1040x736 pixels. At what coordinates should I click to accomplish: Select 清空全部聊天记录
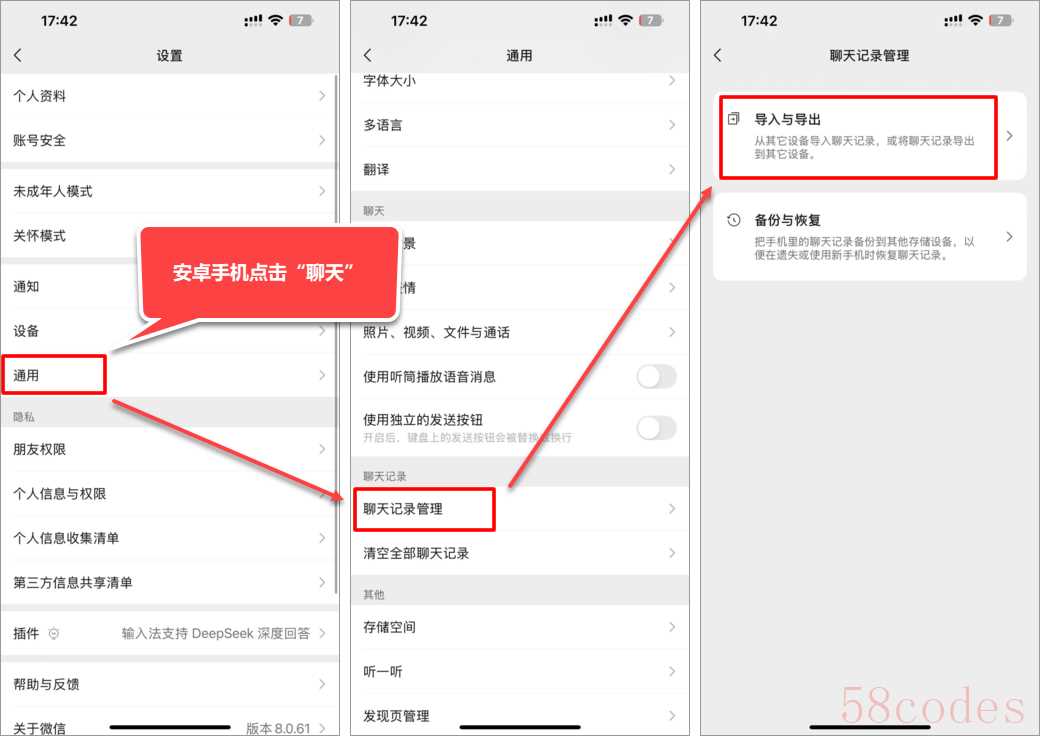click(x=519, y=553)
